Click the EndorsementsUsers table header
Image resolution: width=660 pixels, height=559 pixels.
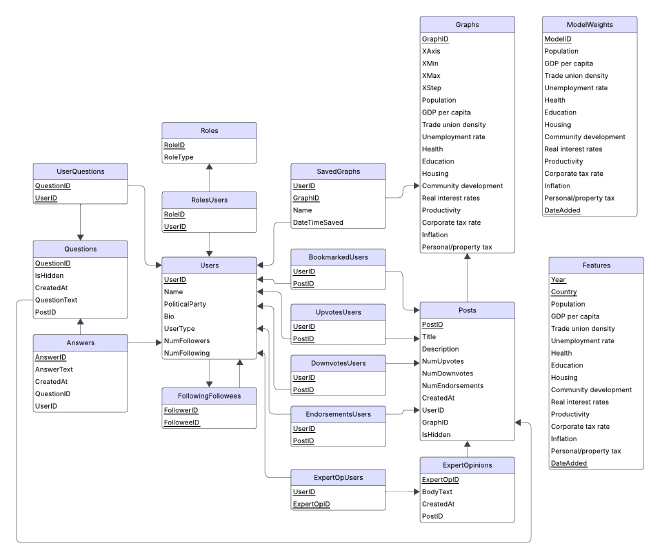(x=337, y=412)
